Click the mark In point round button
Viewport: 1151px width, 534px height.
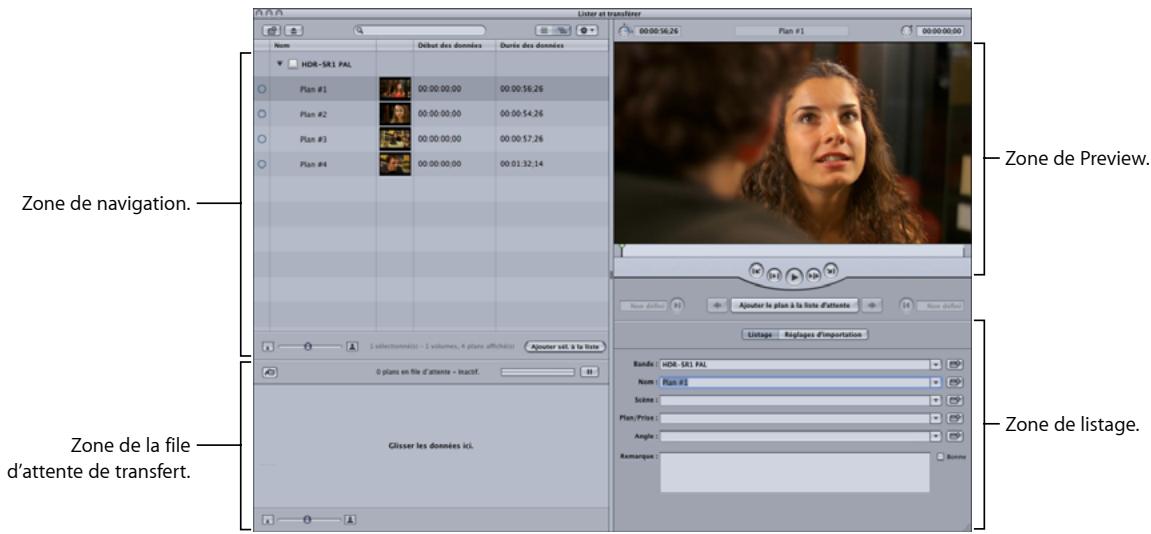(x=677, y=306)
